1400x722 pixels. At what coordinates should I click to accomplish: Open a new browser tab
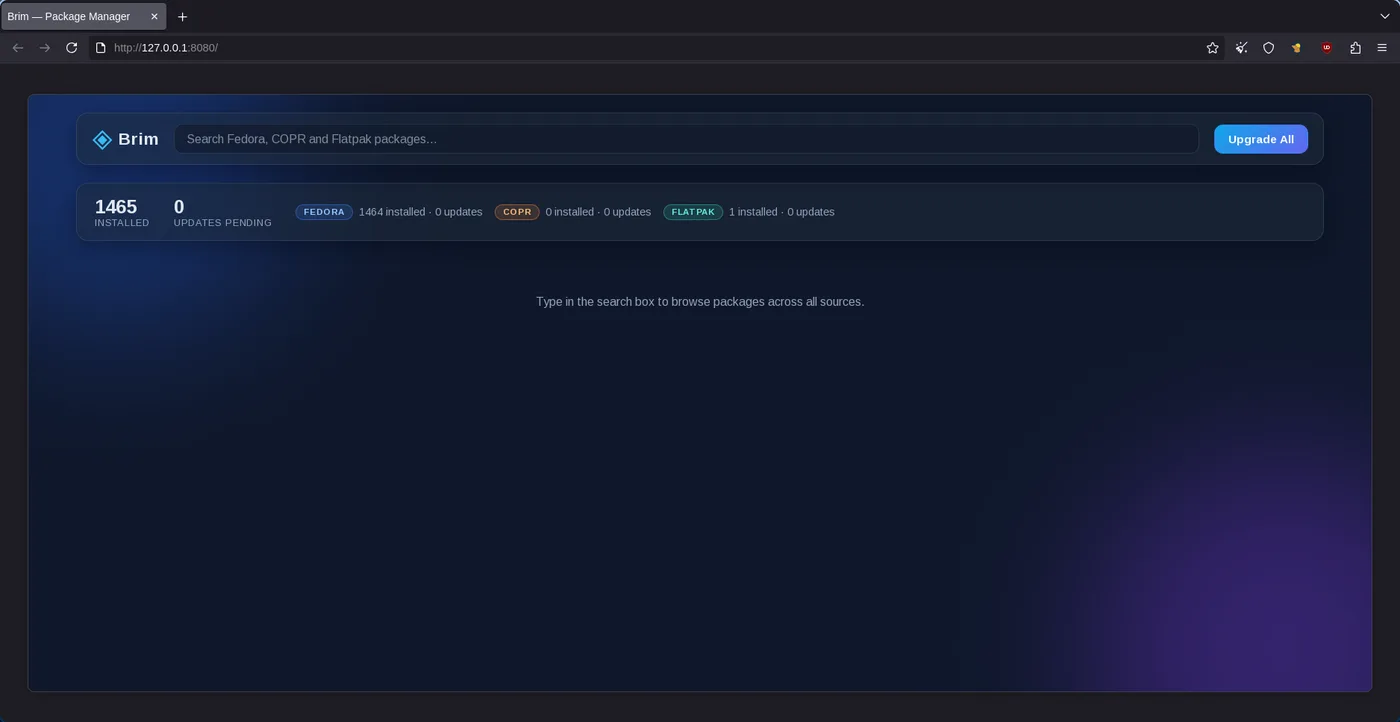coord(182,17)
